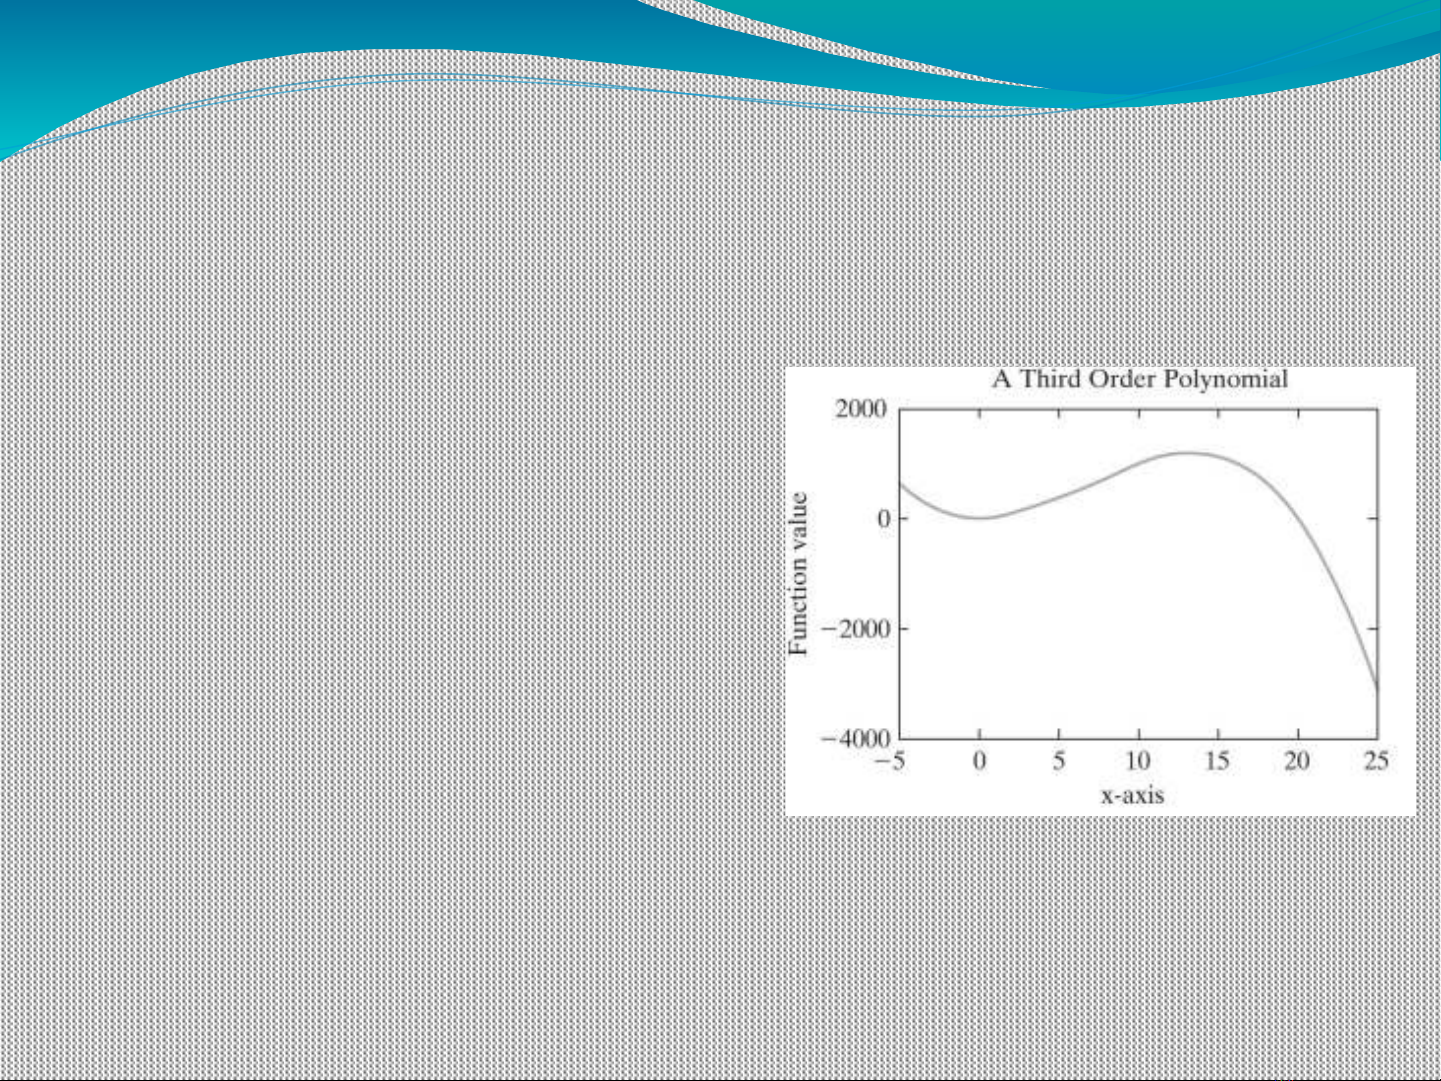Click the empty white area inside the plot under the curve

(x=1100, y=640)
